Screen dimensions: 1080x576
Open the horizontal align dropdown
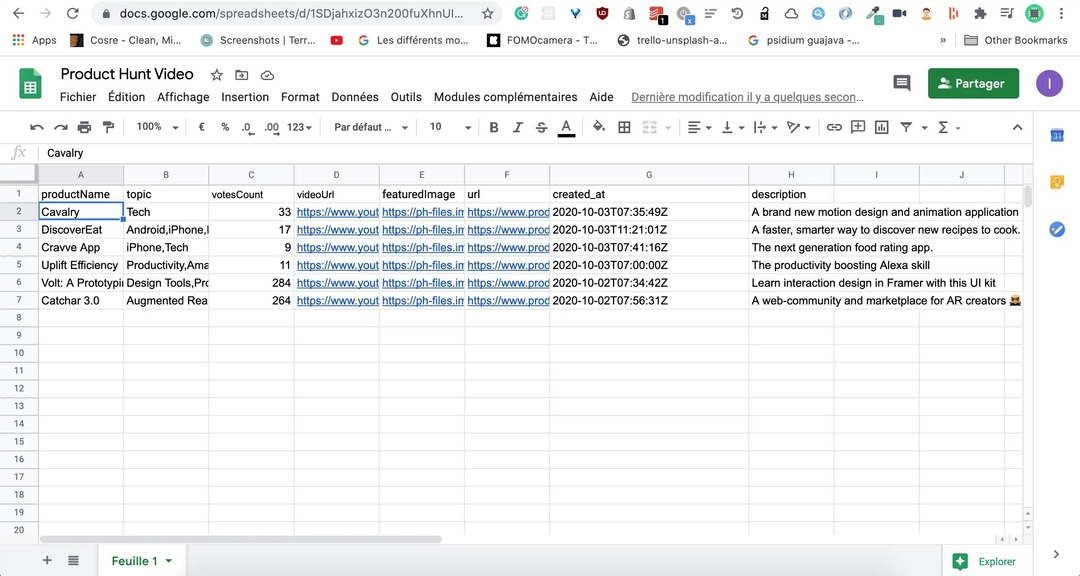click(699, 127)
